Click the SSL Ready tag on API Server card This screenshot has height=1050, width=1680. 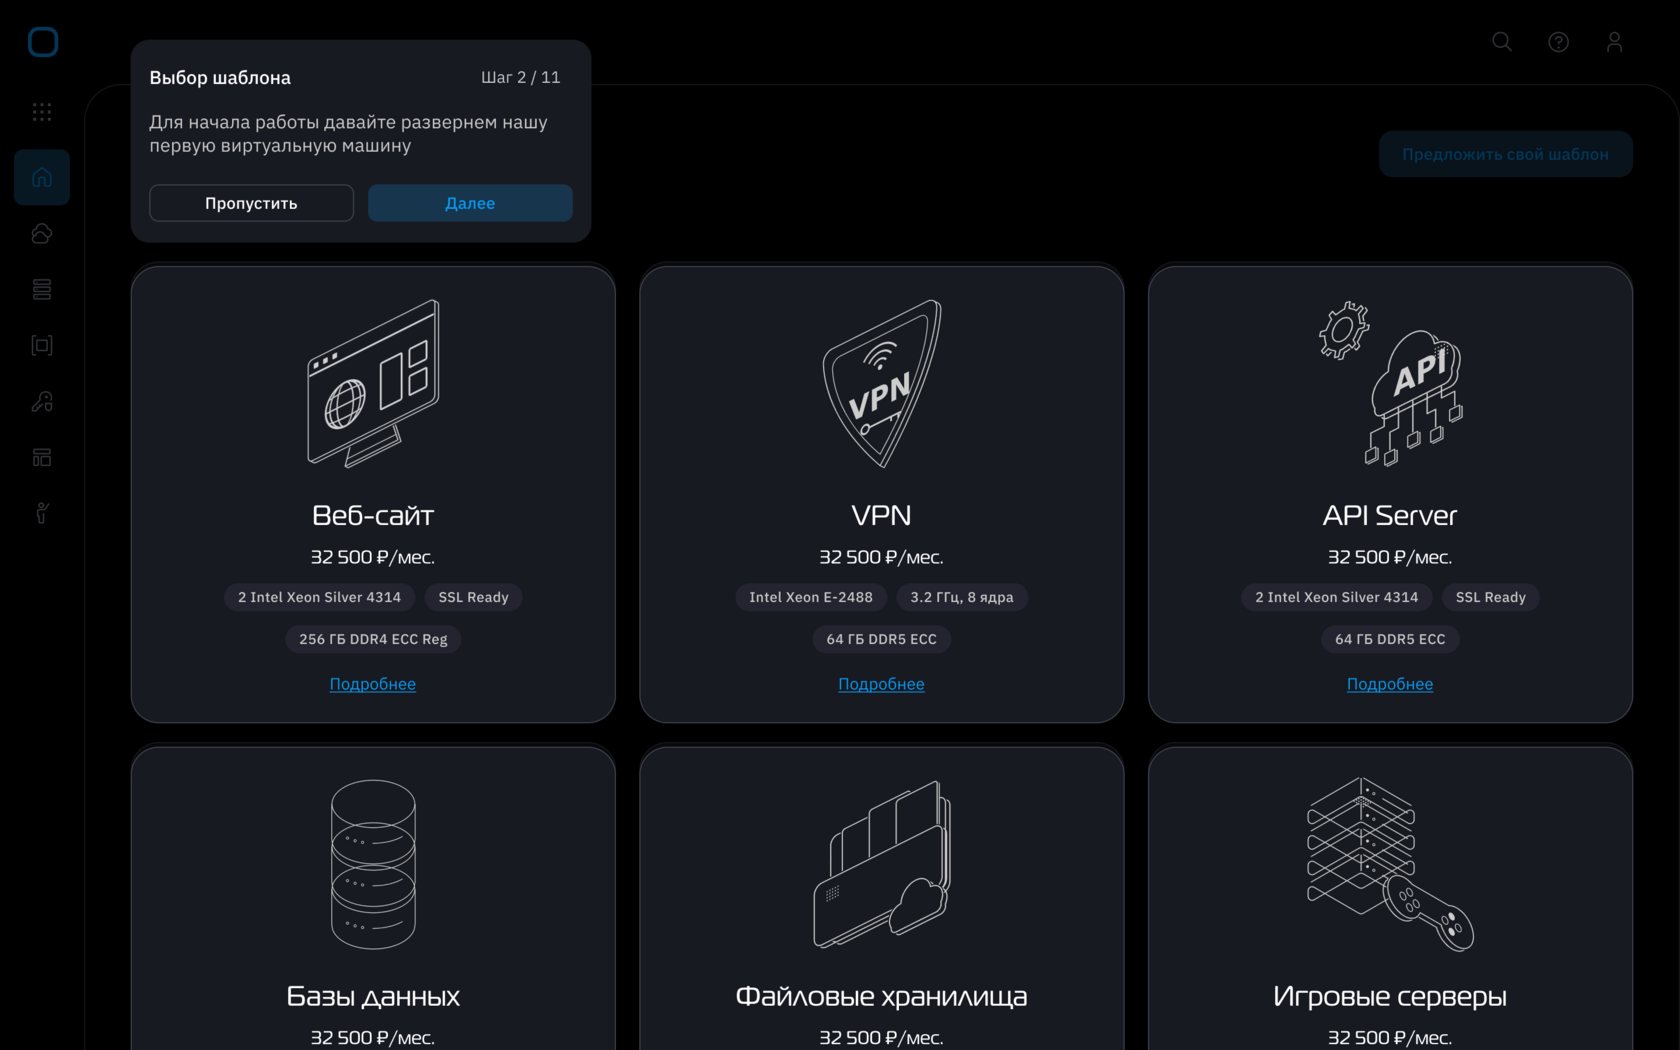(x=1491, y=597)
